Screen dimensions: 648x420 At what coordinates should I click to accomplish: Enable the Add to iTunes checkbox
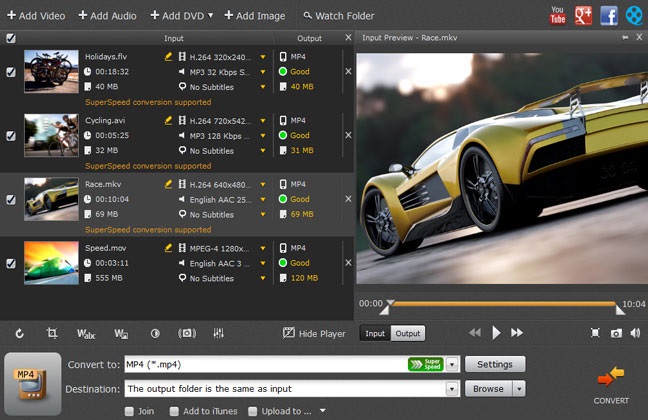click(x=174, y=410)
